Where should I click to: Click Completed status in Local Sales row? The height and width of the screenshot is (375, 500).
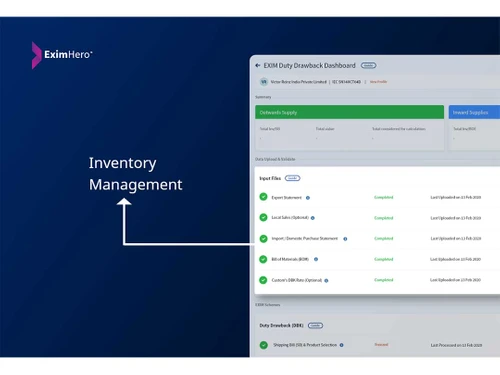[x=384, y=218]
